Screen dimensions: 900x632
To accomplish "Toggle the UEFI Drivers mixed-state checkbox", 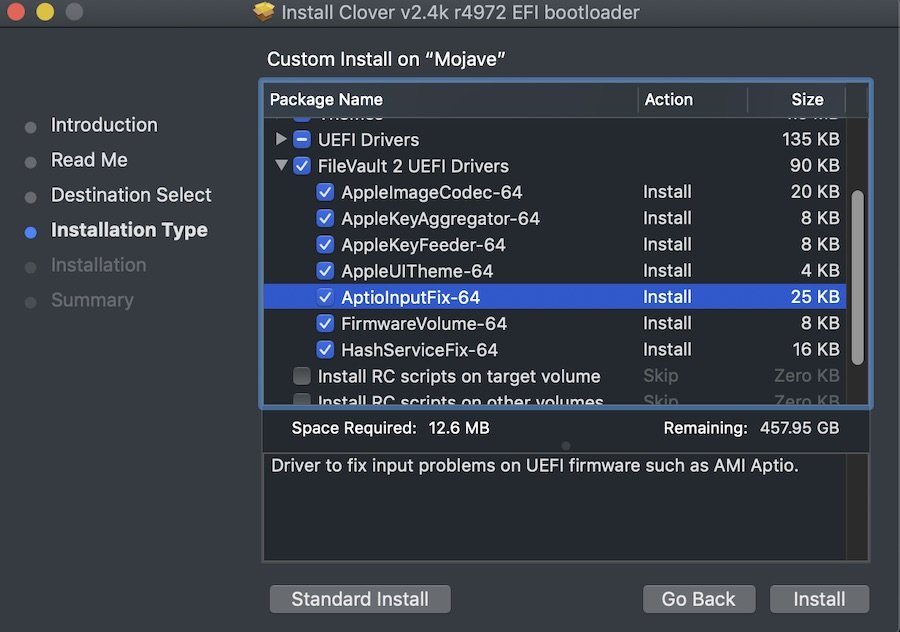I will pyautogui.click(x=302, y=139).
